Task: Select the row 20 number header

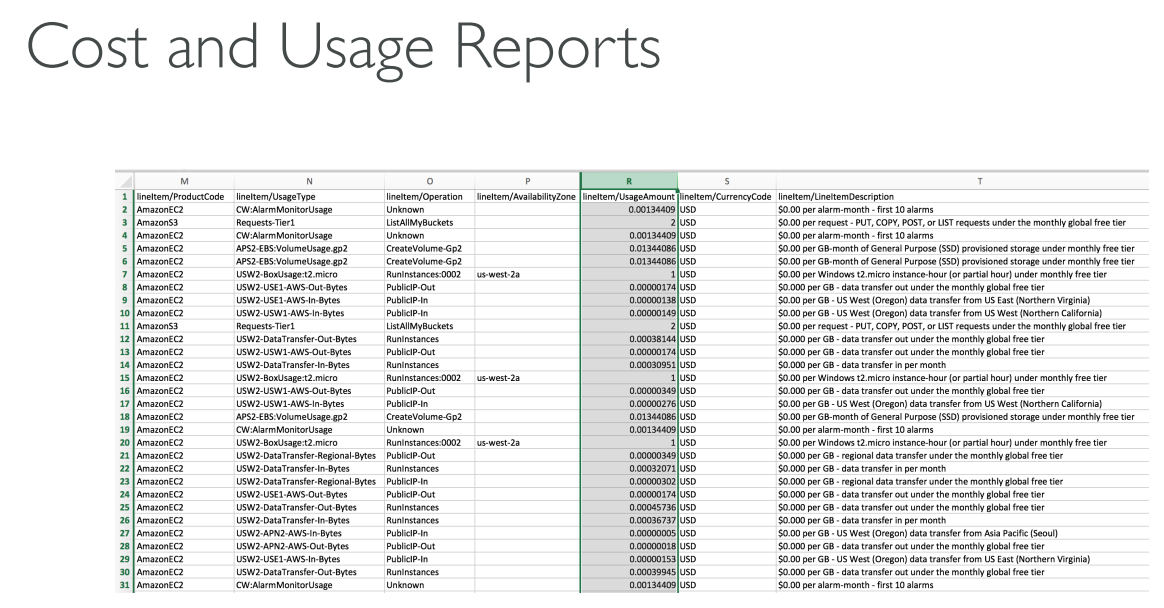Action: coord(124,443)
